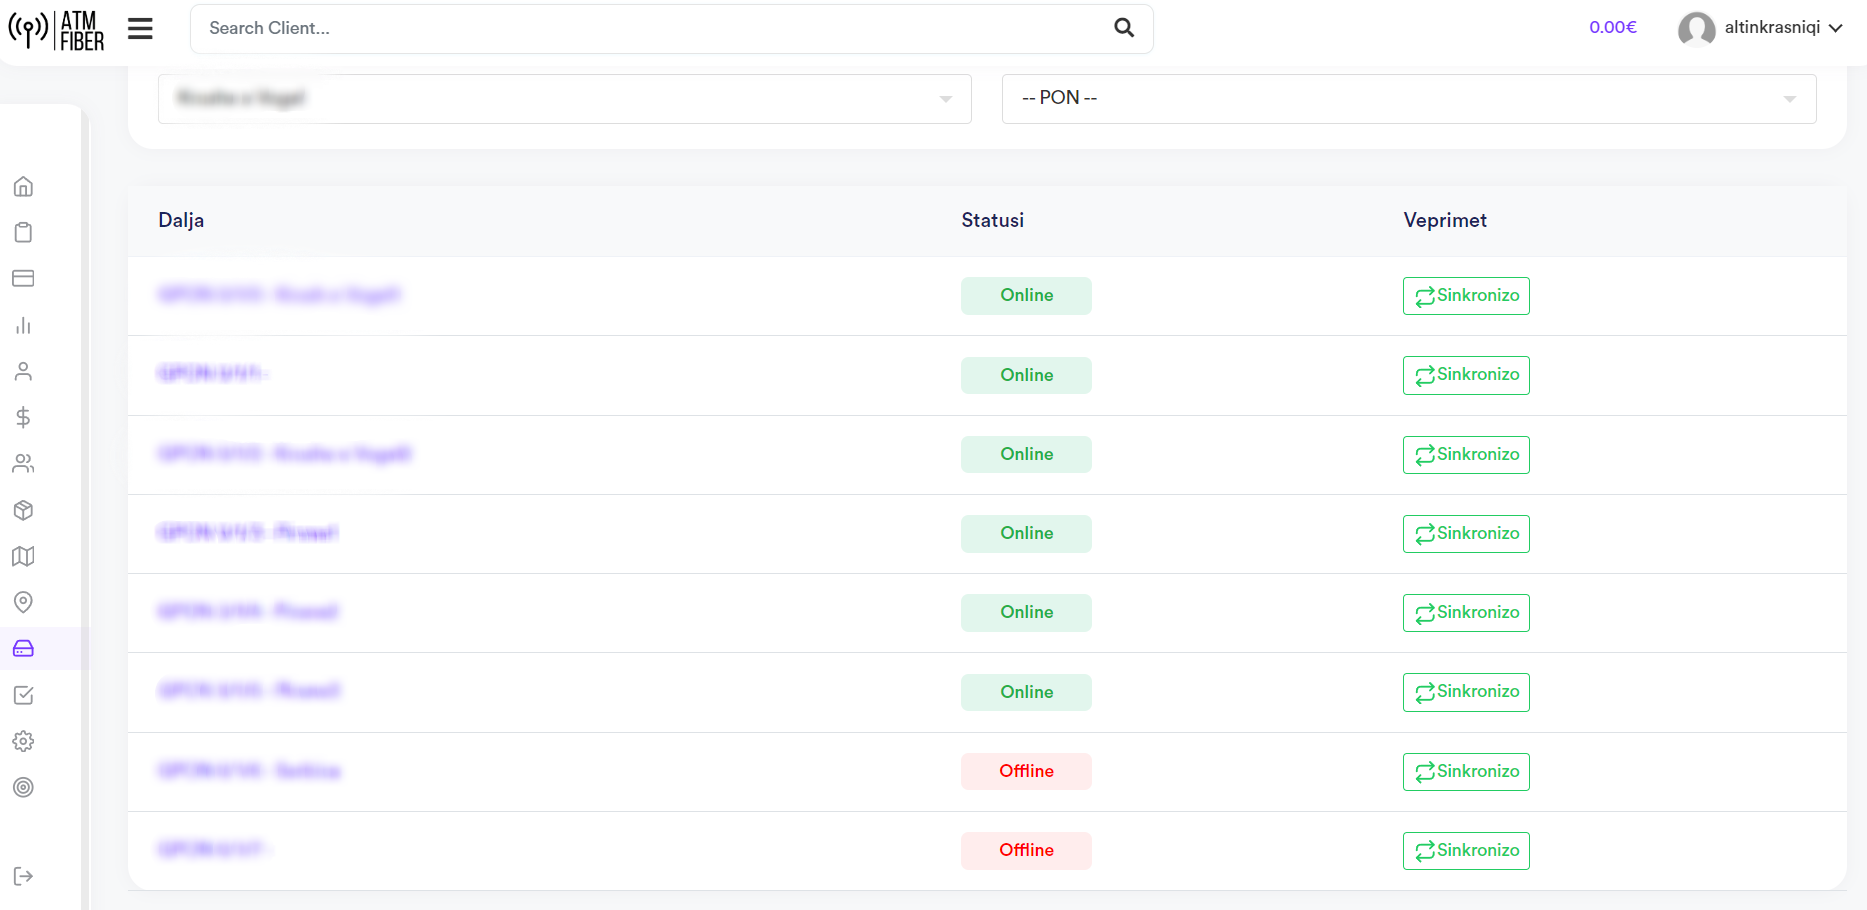Open the package box icon in sidebar
Image resolution: width=1867 pixels, height=910 pixels.
(x=23, y=510)
